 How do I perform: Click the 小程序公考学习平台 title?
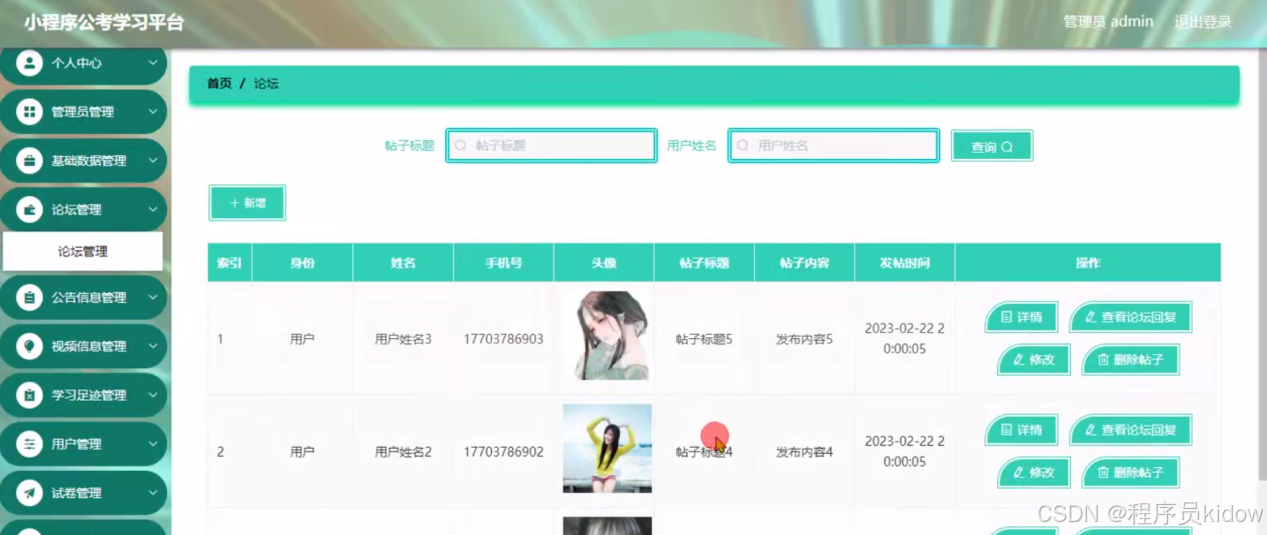pyautogui.click(x=103, y=23)
